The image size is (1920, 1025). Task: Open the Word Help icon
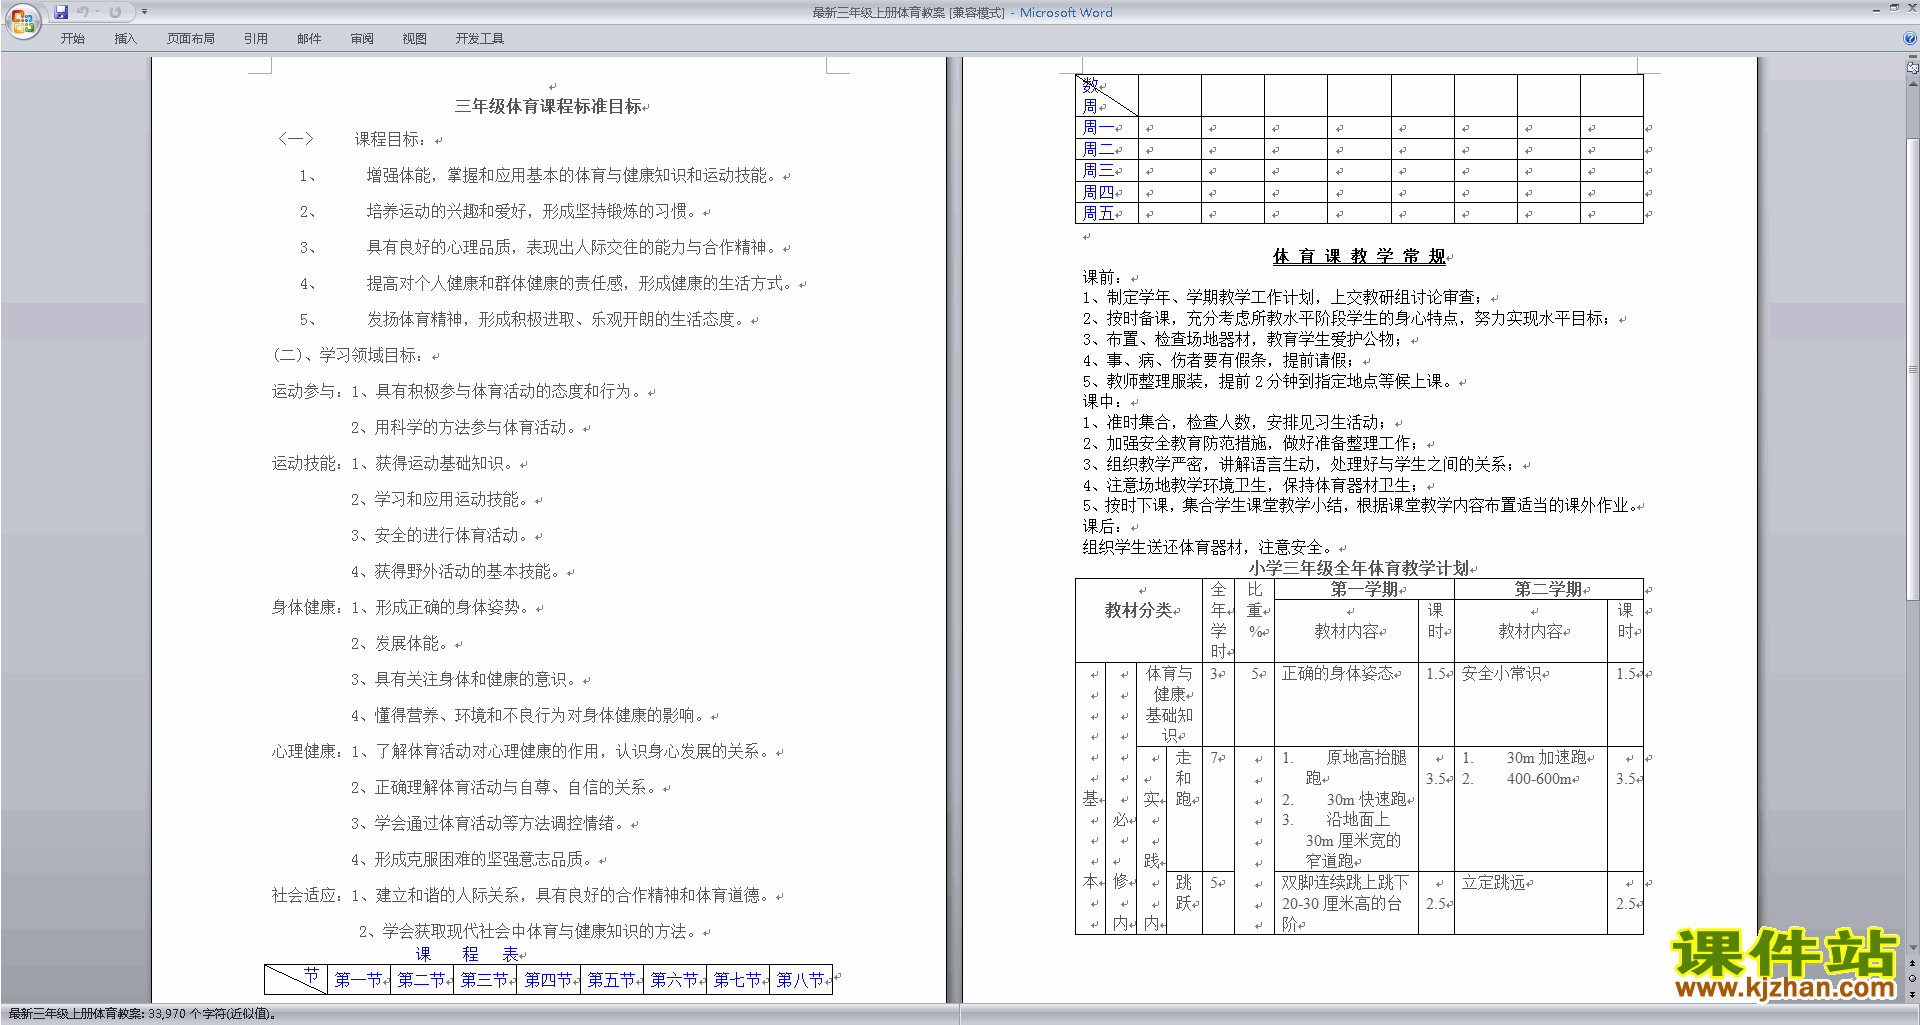[x=1910, y=38]
